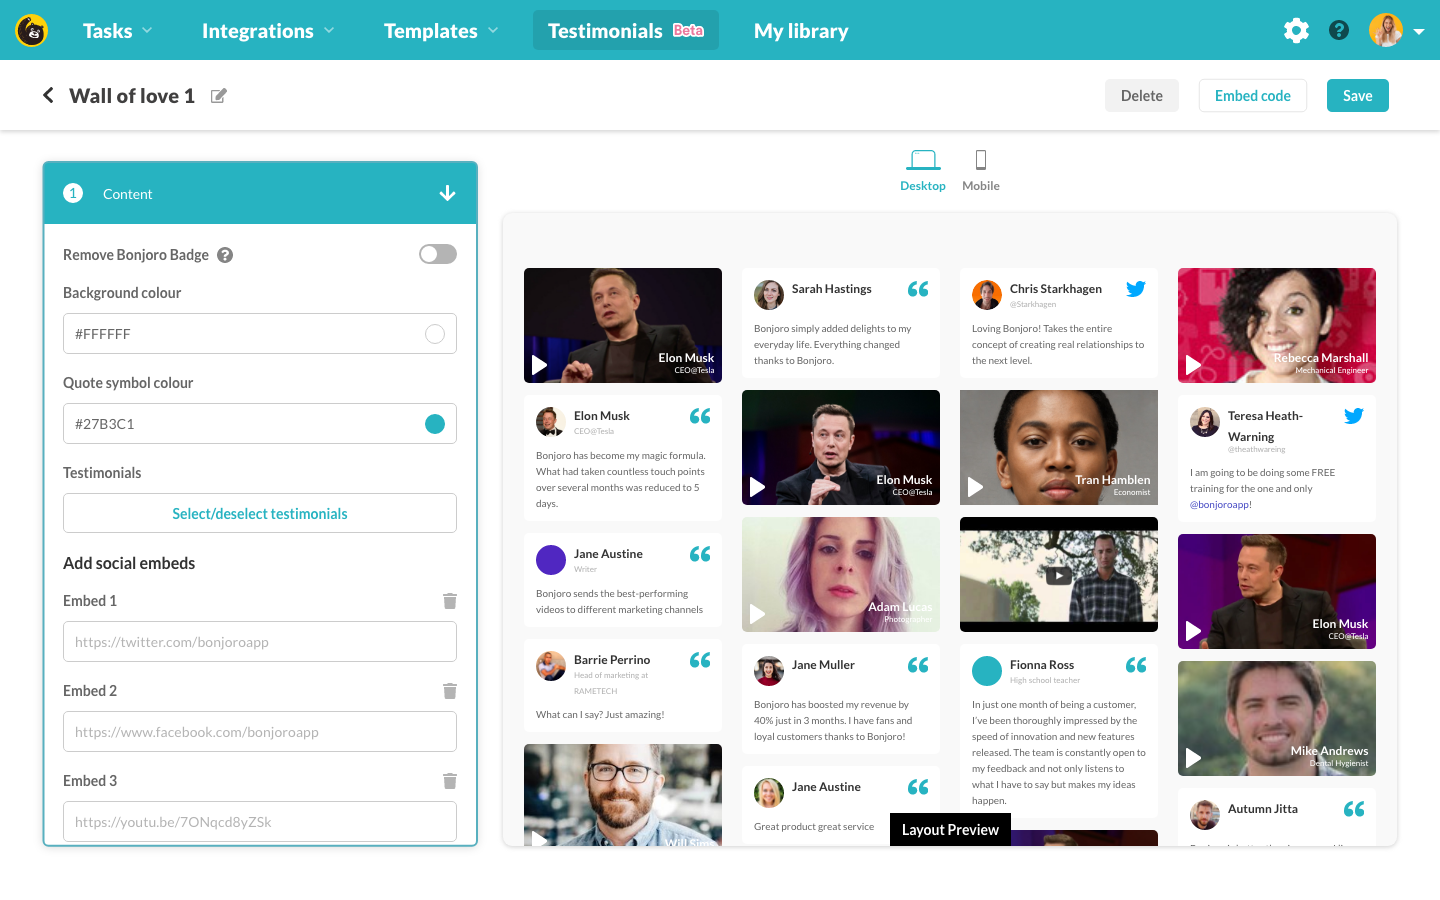Open quote symbol colour teal swatch

click(x=435, y=424)
